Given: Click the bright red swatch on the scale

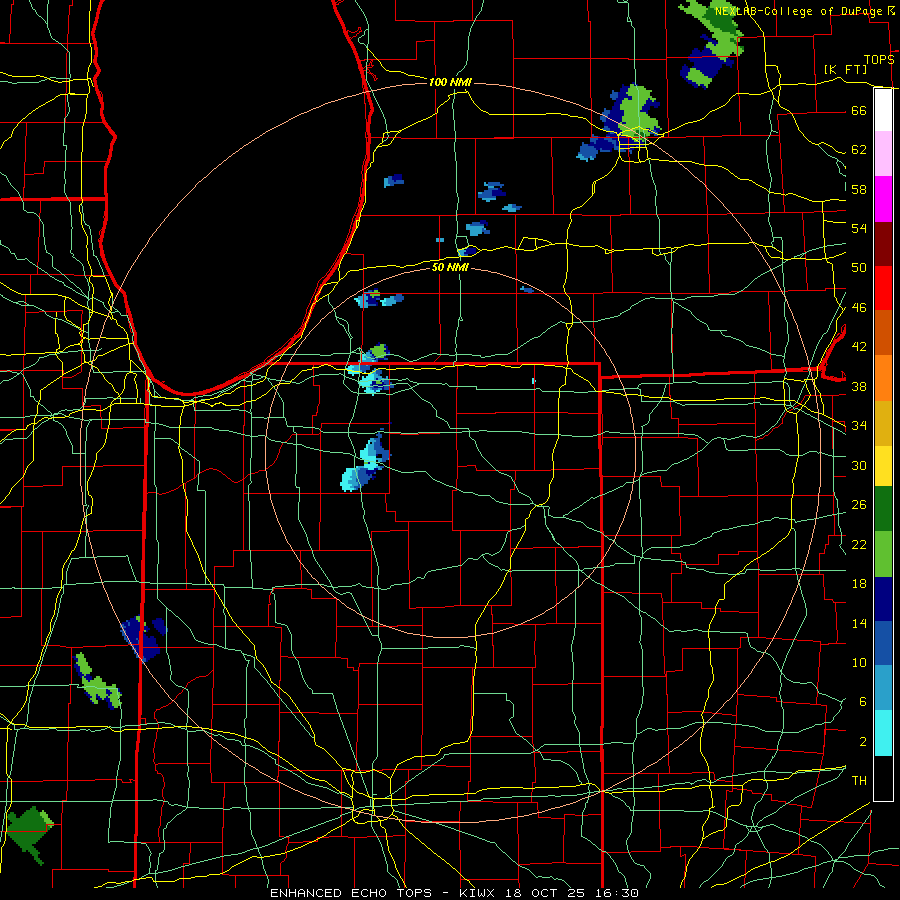Looking at the screenshot, I should pos(883,288).
